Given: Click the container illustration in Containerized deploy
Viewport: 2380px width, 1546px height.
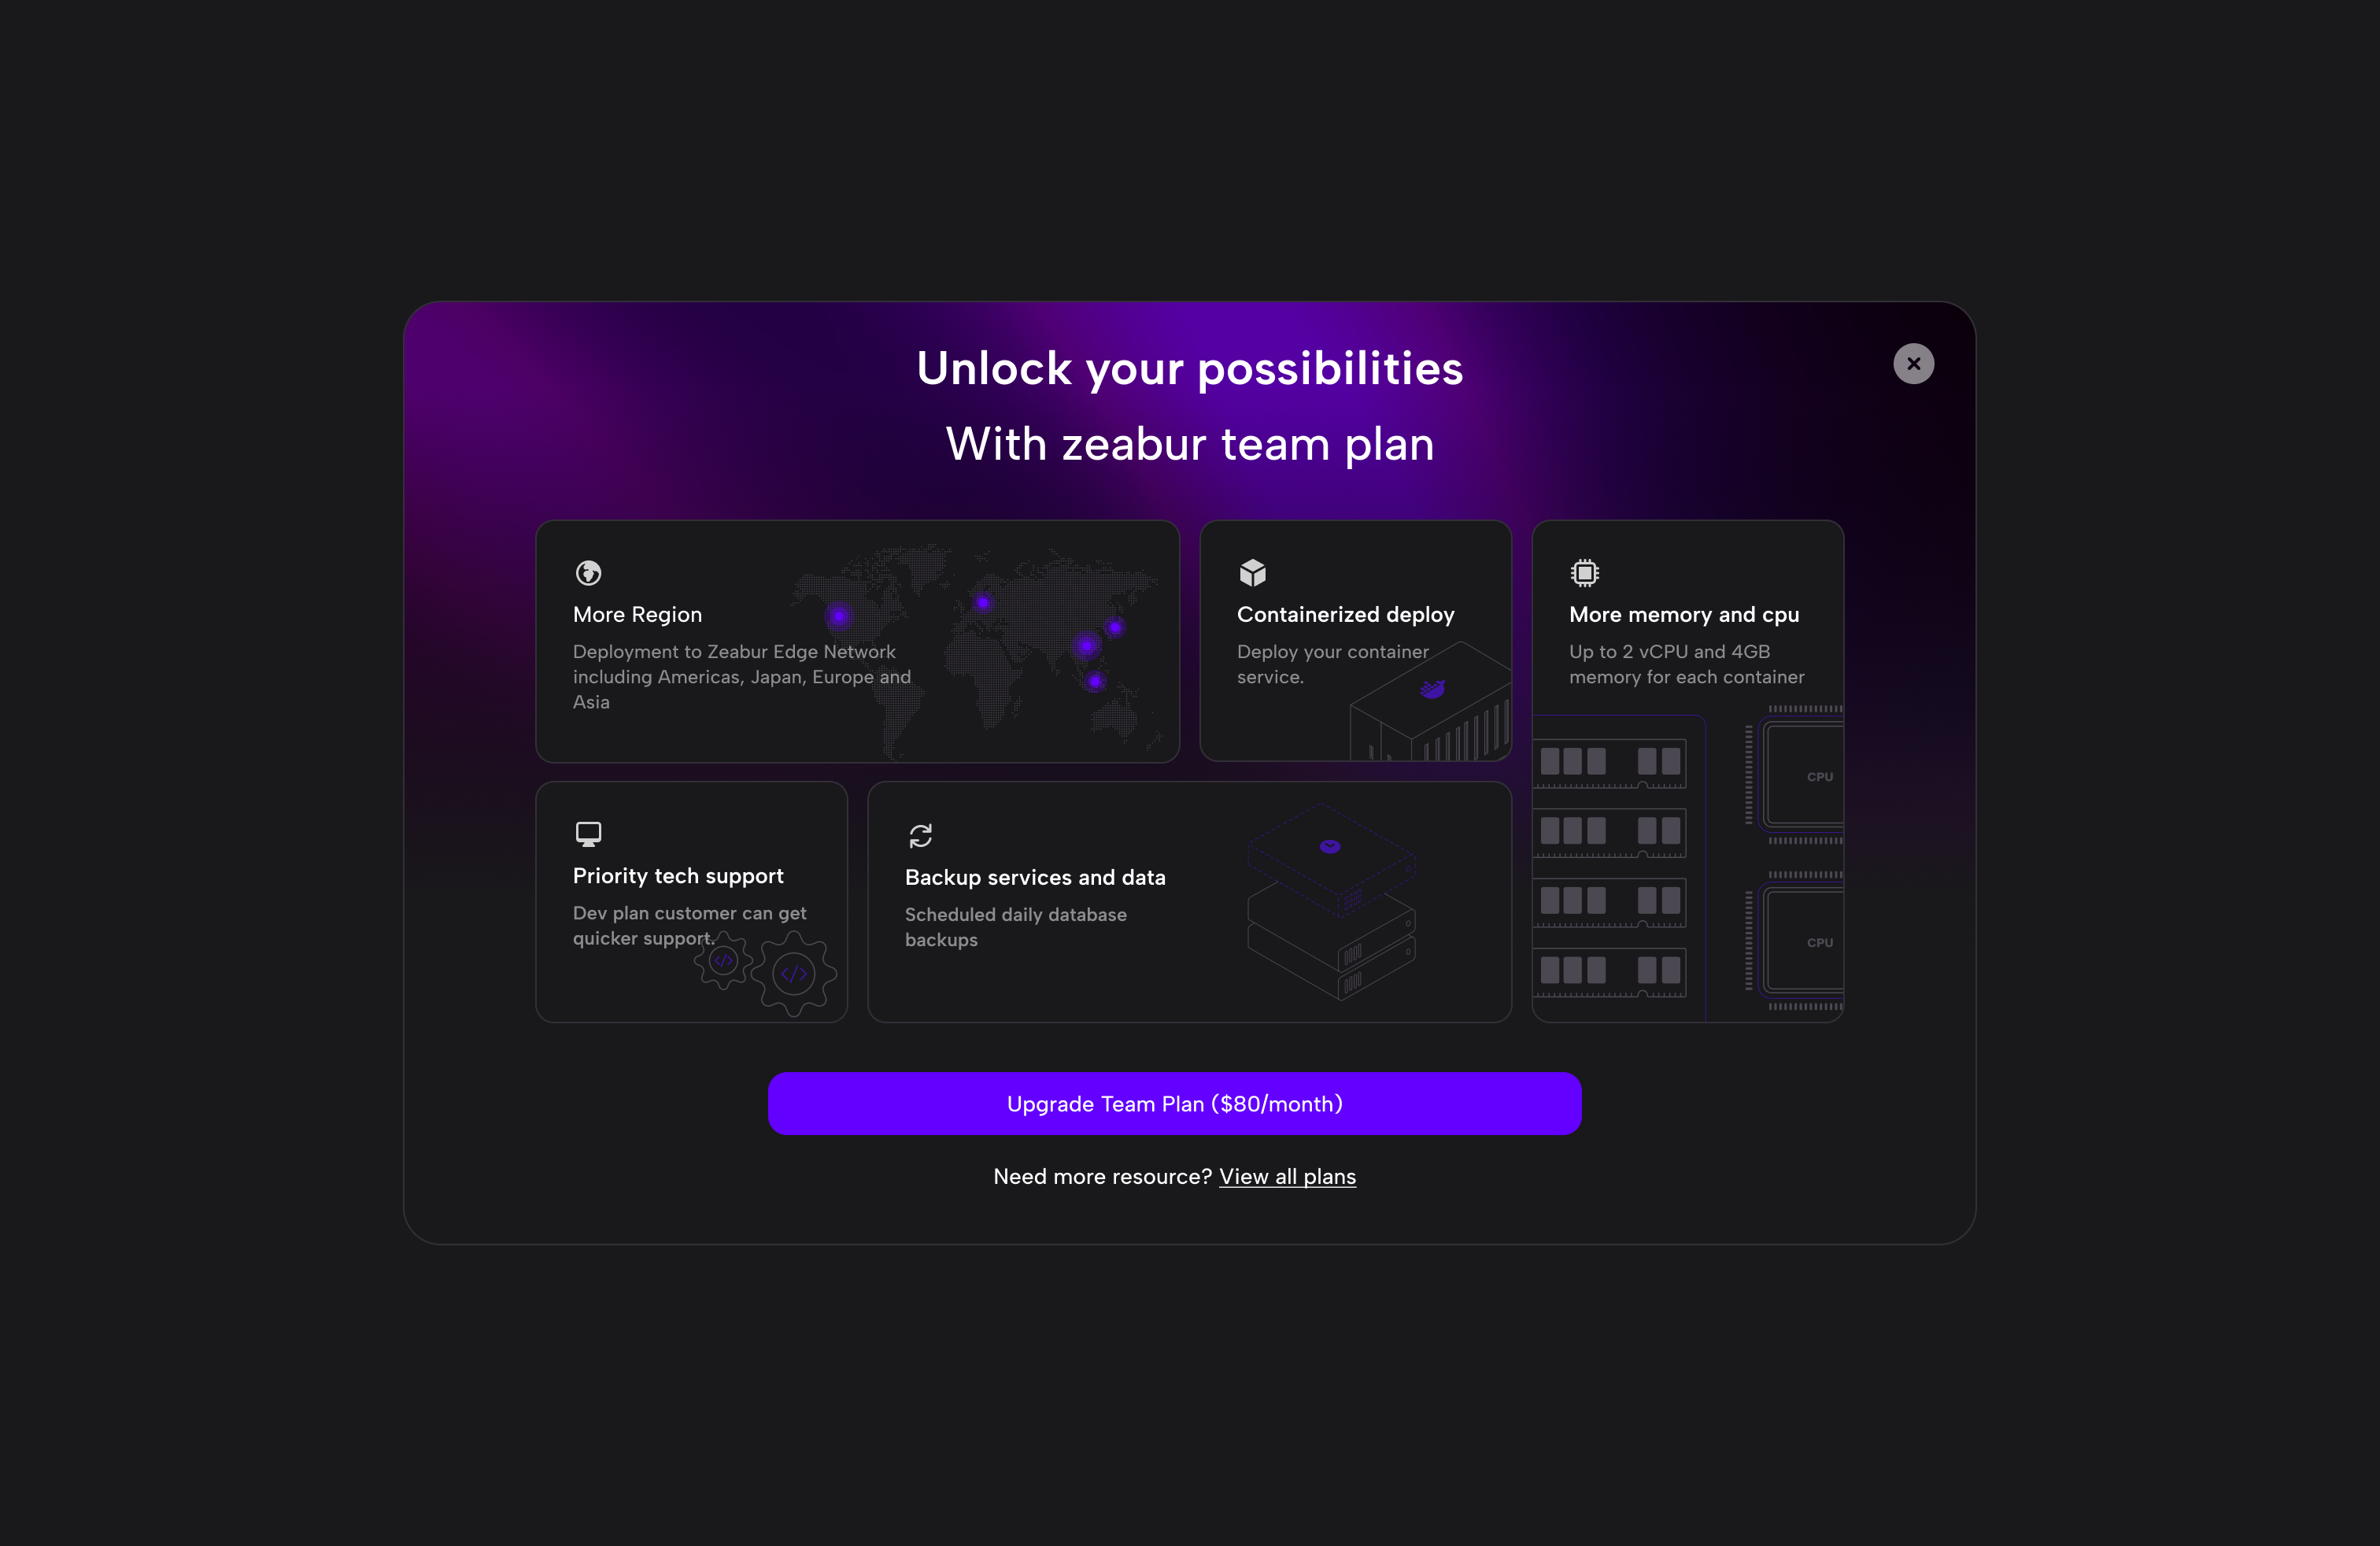Looking at the screenshot, I should click(1430, 701).
